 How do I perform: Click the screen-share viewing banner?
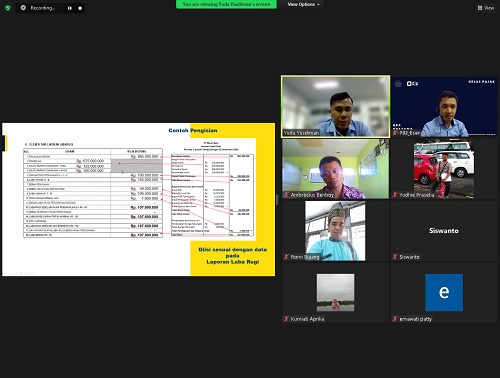[x=226, y=4]
